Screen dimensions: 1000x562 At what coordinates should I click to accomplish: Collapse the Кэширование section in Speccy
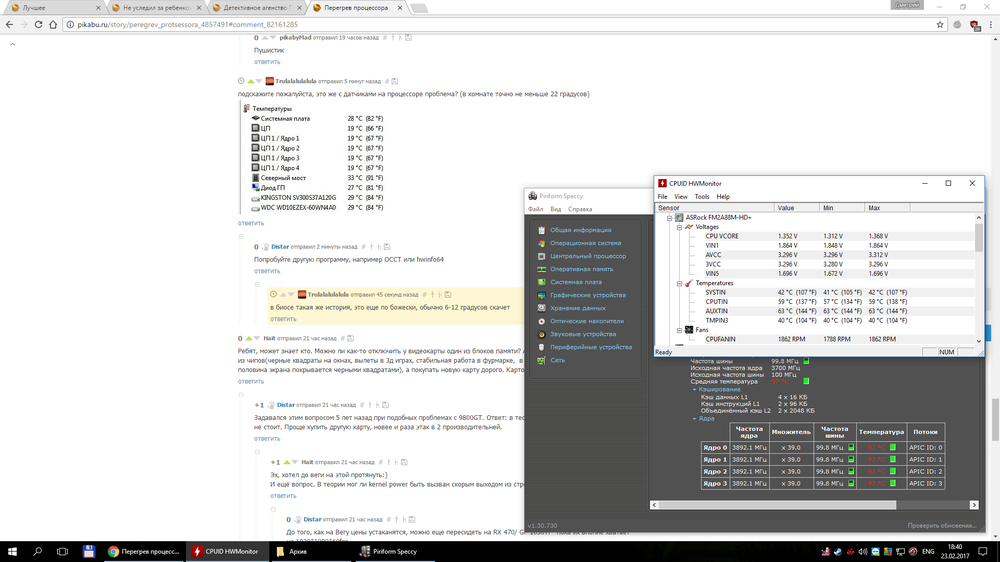coord(694,389)
